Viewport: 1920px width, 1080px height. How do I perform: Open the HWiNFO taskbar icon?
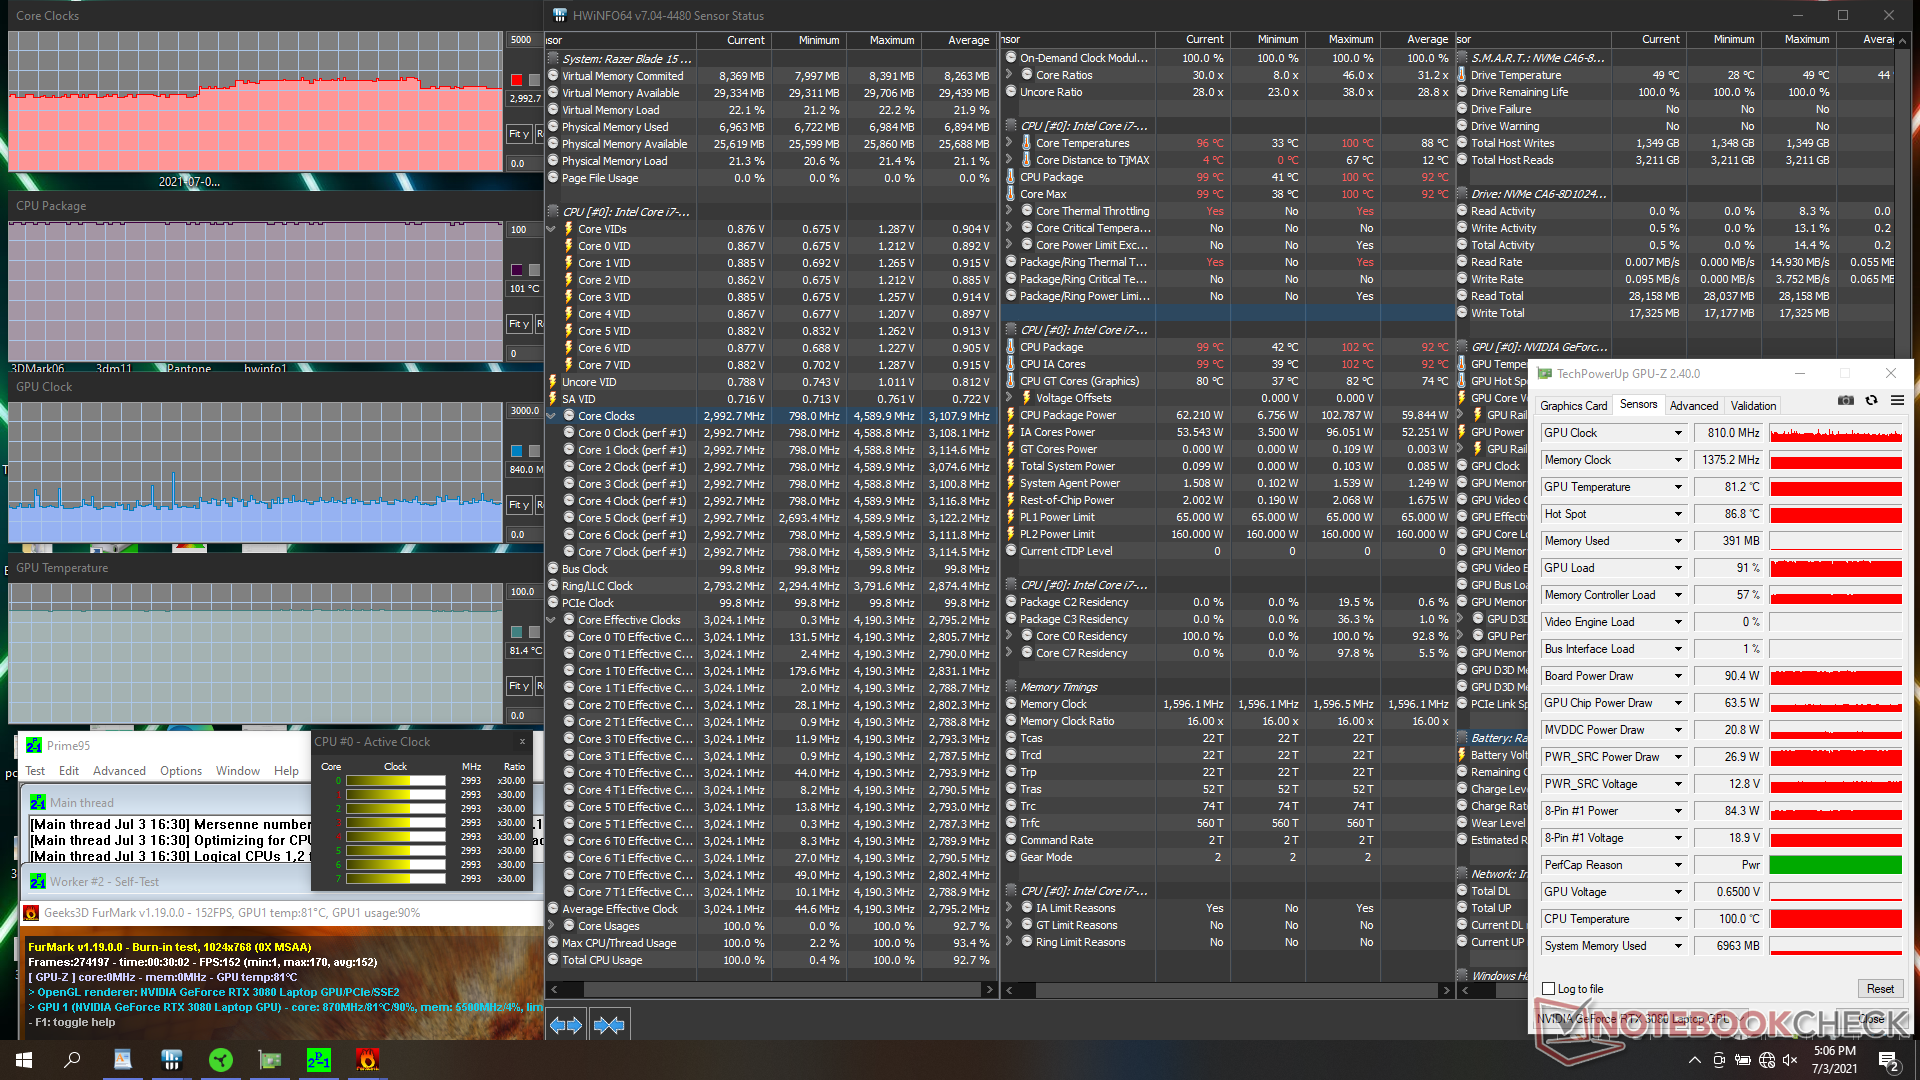tap(171, 1060)
